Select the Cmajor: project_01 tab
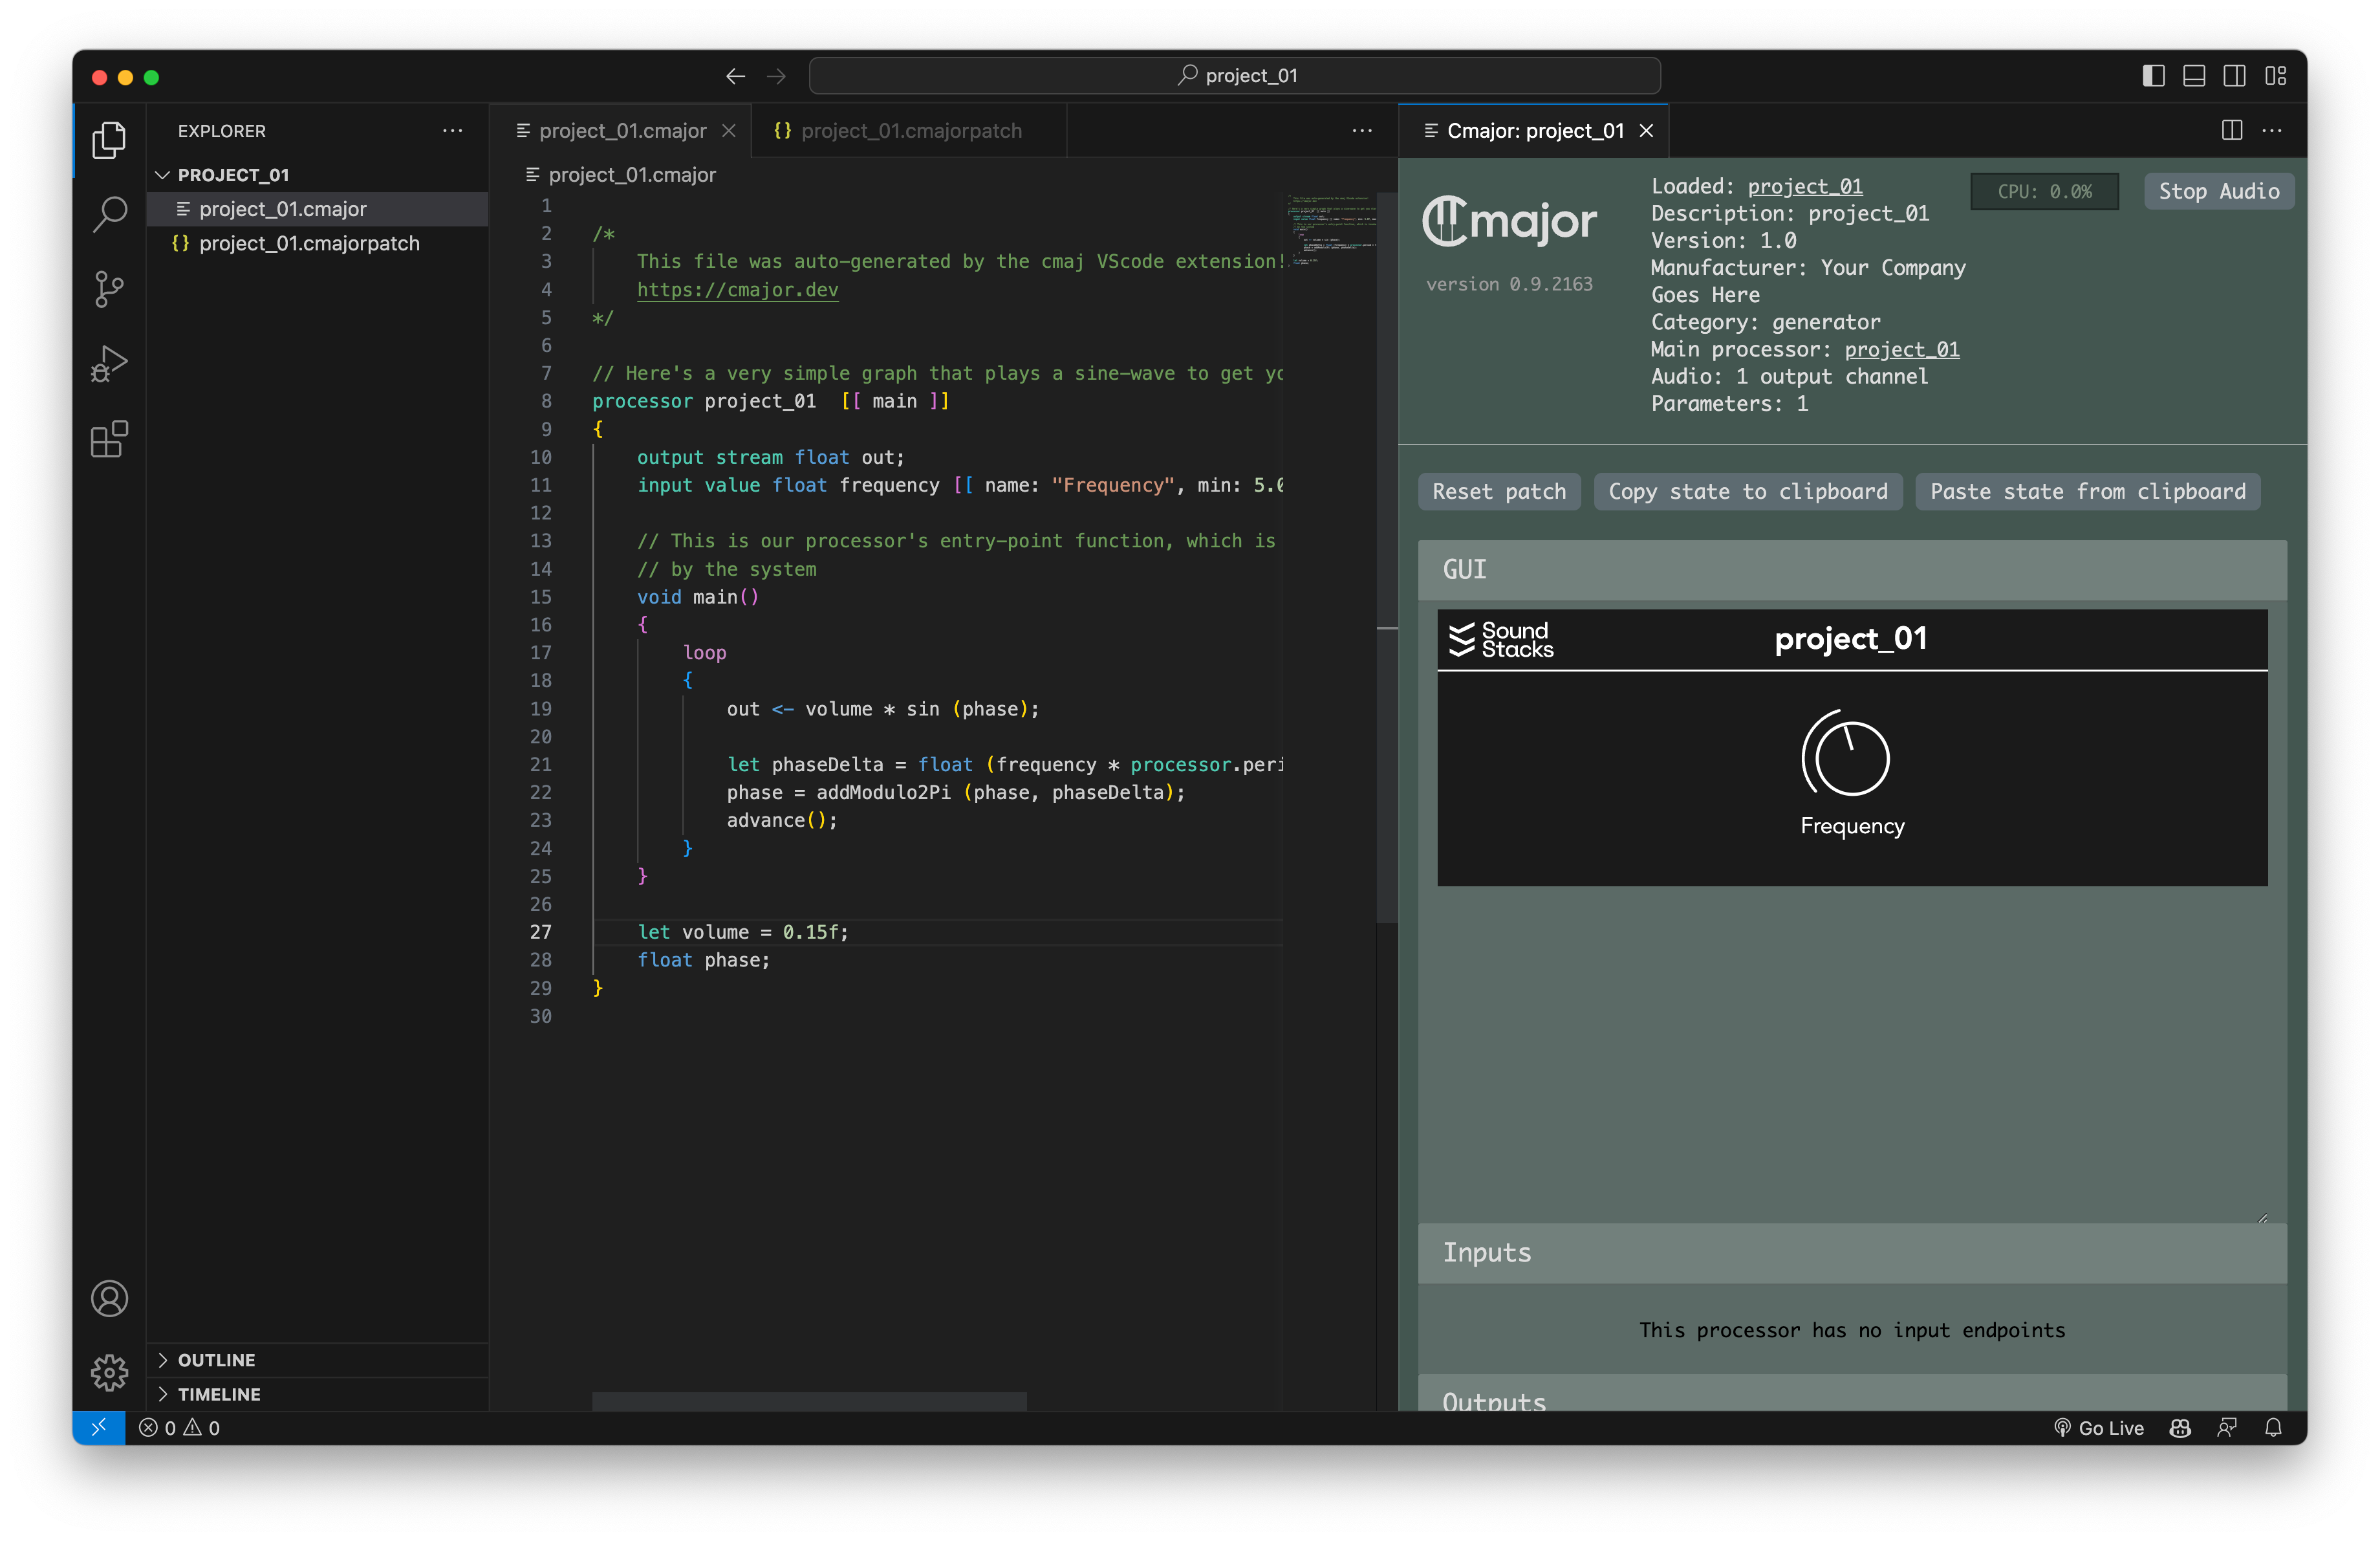This screenshot has width=2380, height=1541. pyautogui.click(x=1534, y=131)
